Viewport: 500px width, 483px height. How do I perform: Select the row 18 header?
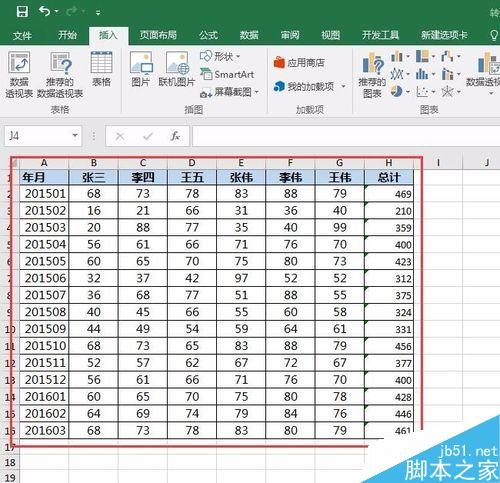click(x=10, y=463)
